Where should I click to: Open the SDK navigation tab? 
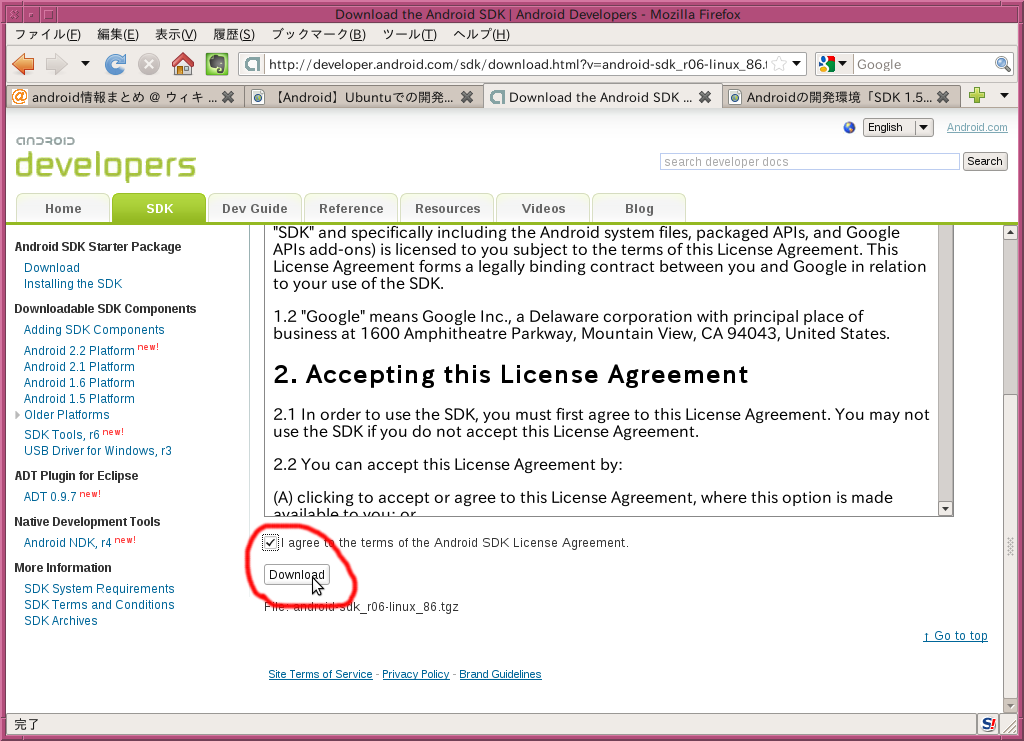[x=159, y=208]
